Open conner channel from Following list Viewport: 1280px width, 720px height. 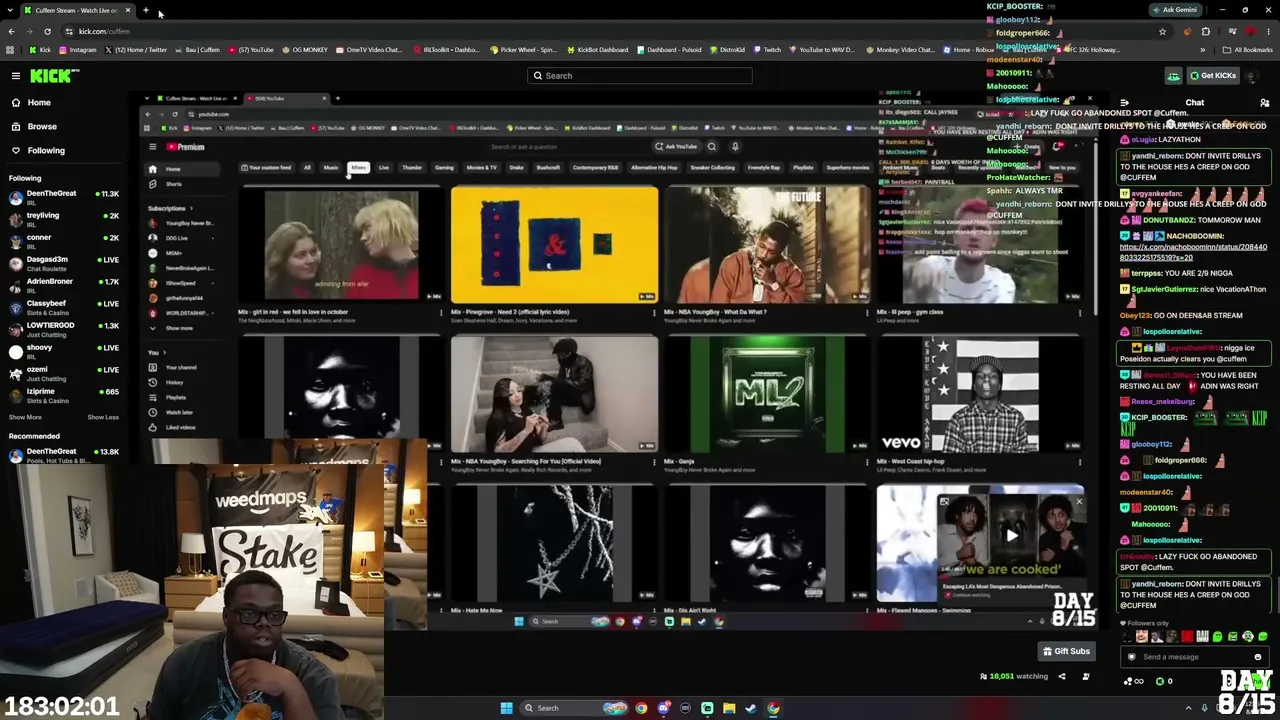point(62,242)
